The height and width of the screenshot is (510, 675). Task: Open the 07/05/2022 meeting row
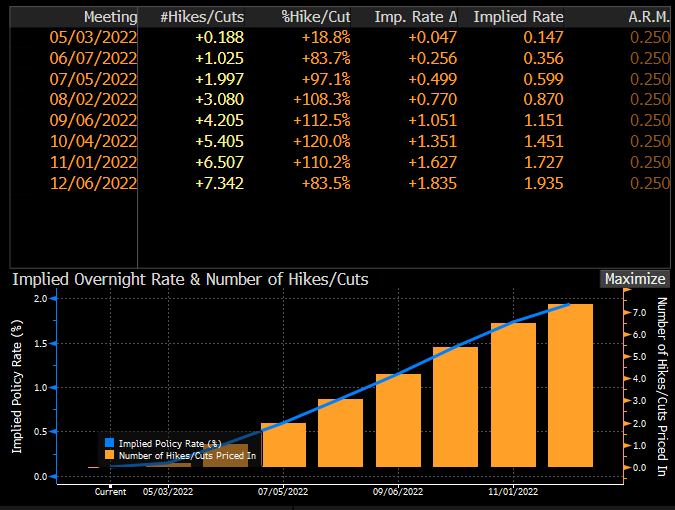click(x=97, y=79)
